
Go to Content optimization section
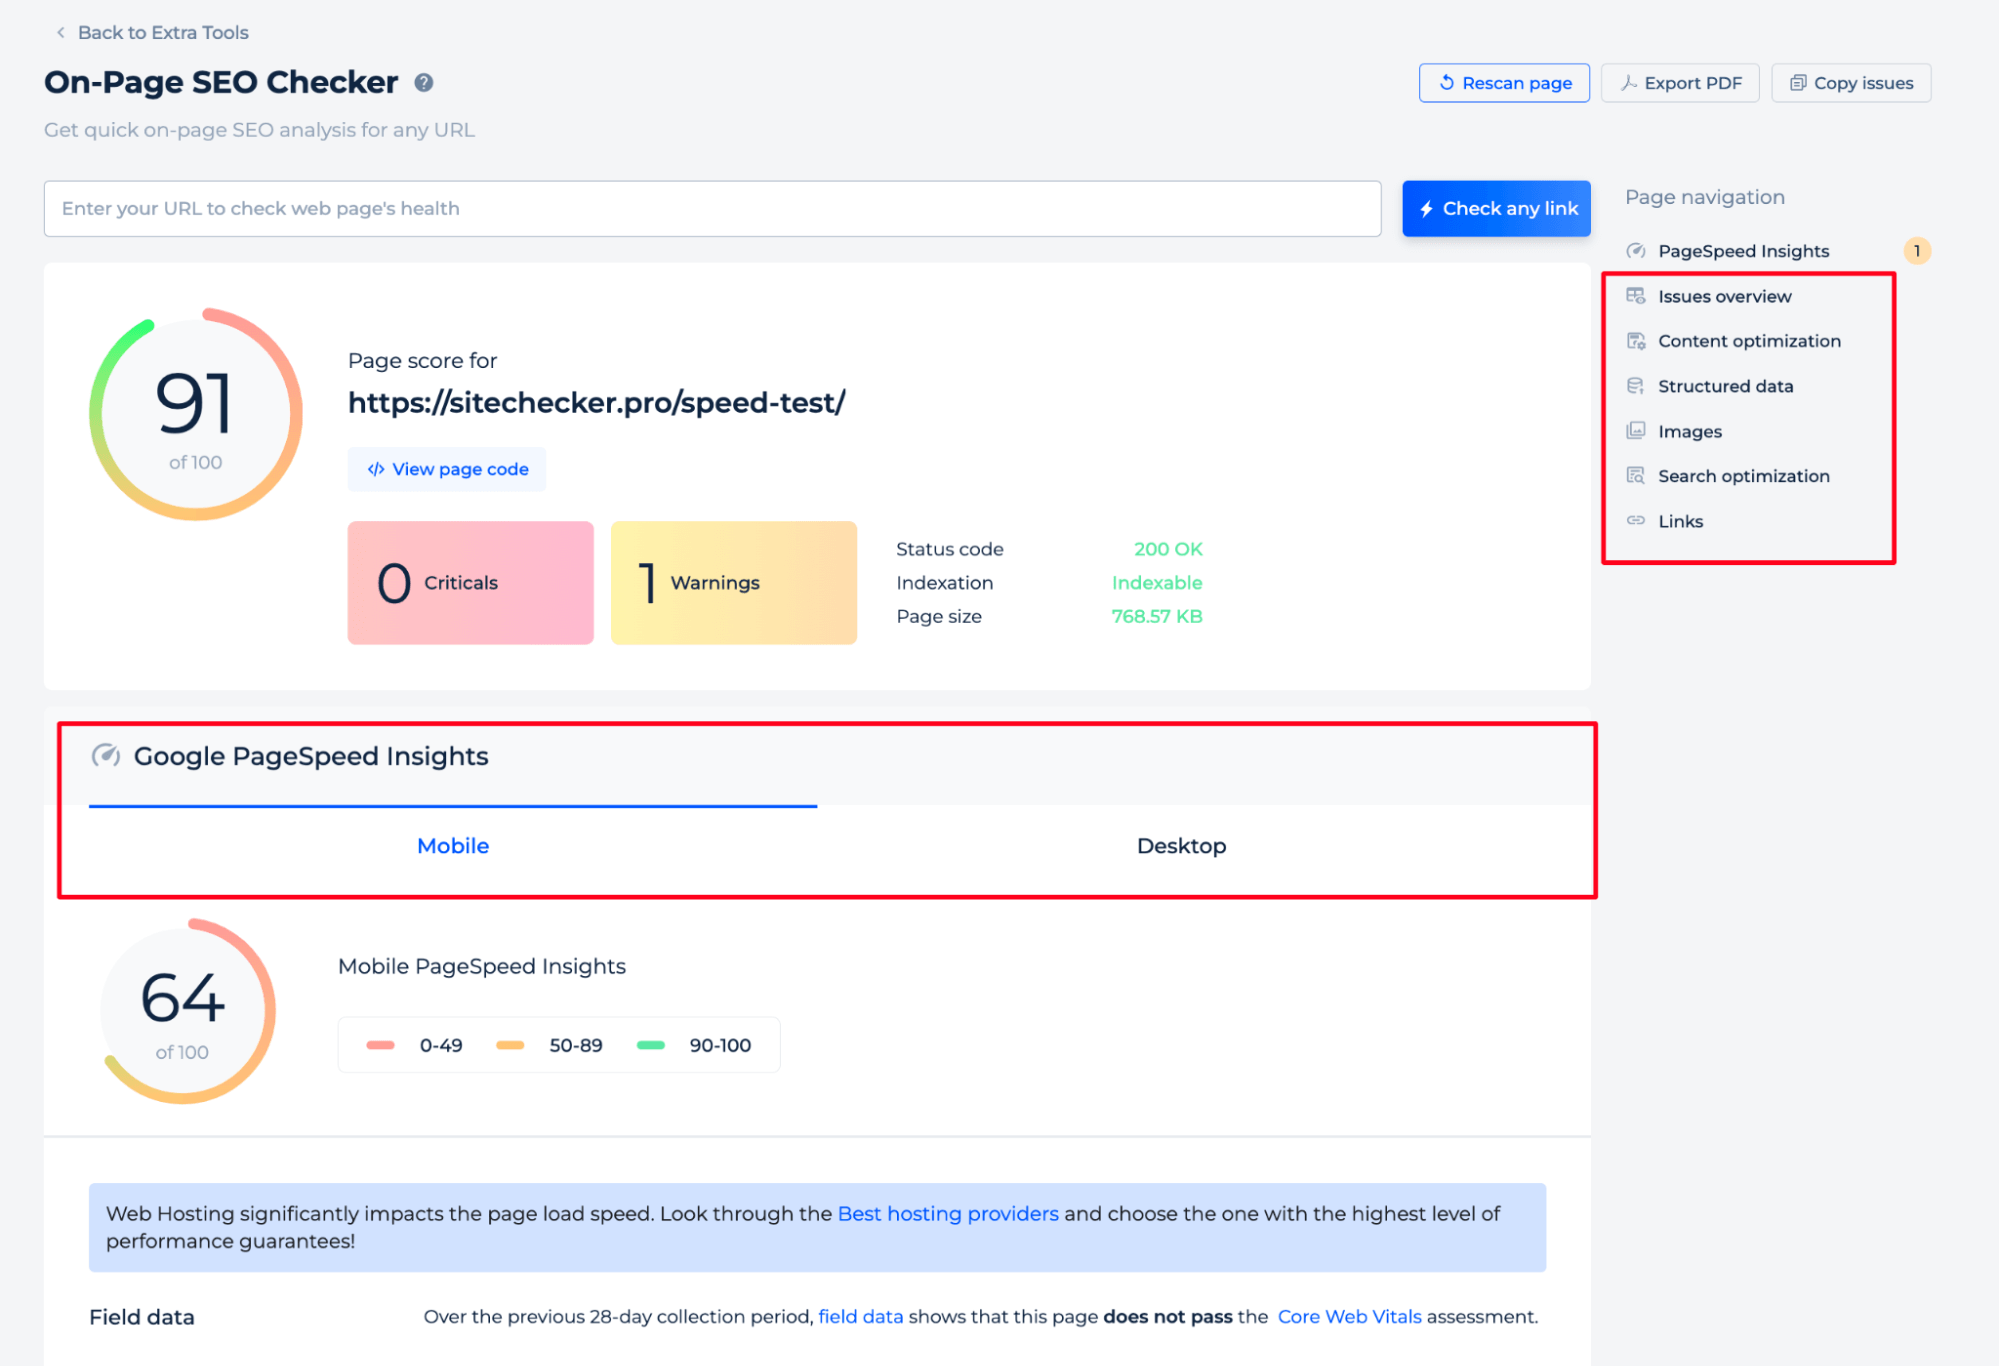pos(1749,341)
